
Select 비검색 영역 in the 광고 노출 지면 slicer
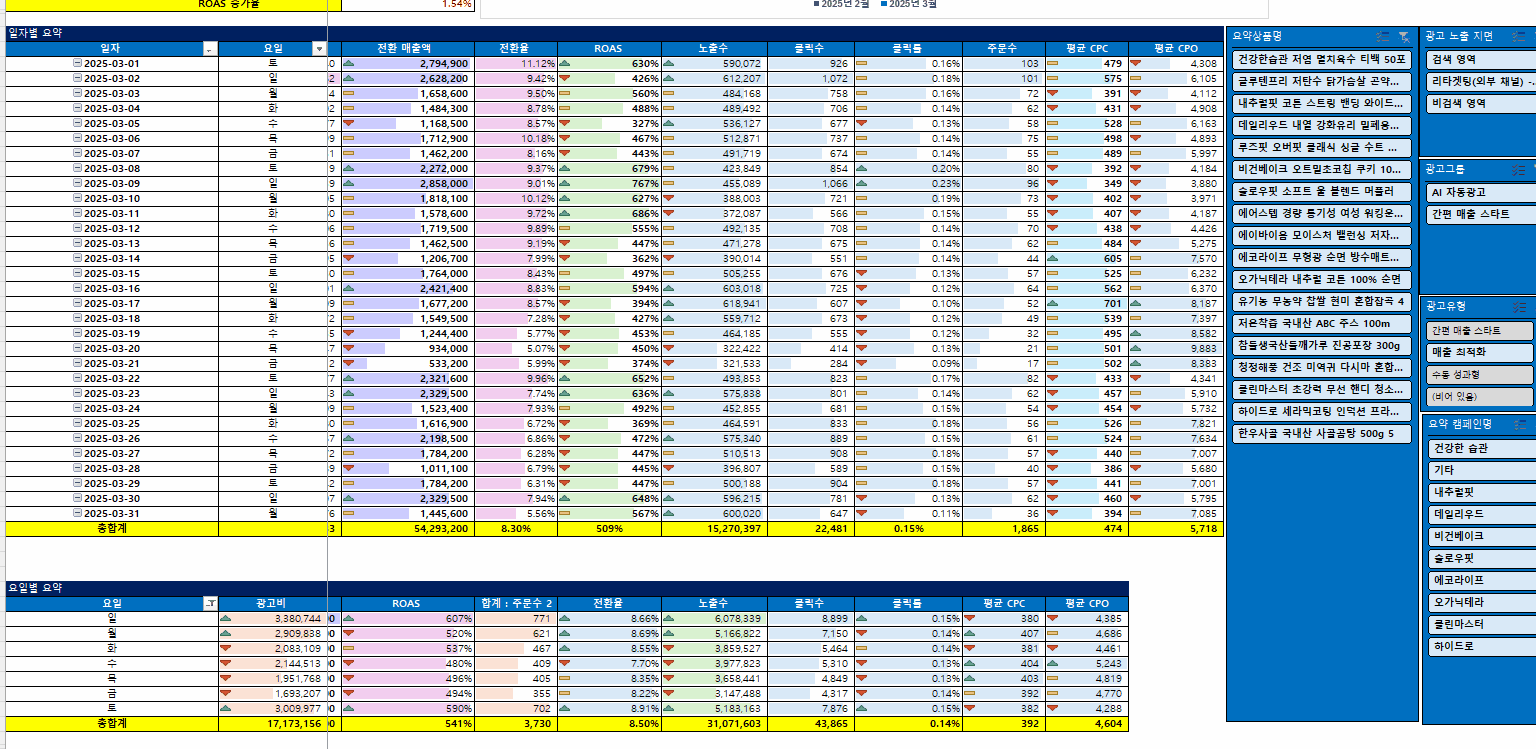point(1481,103)
